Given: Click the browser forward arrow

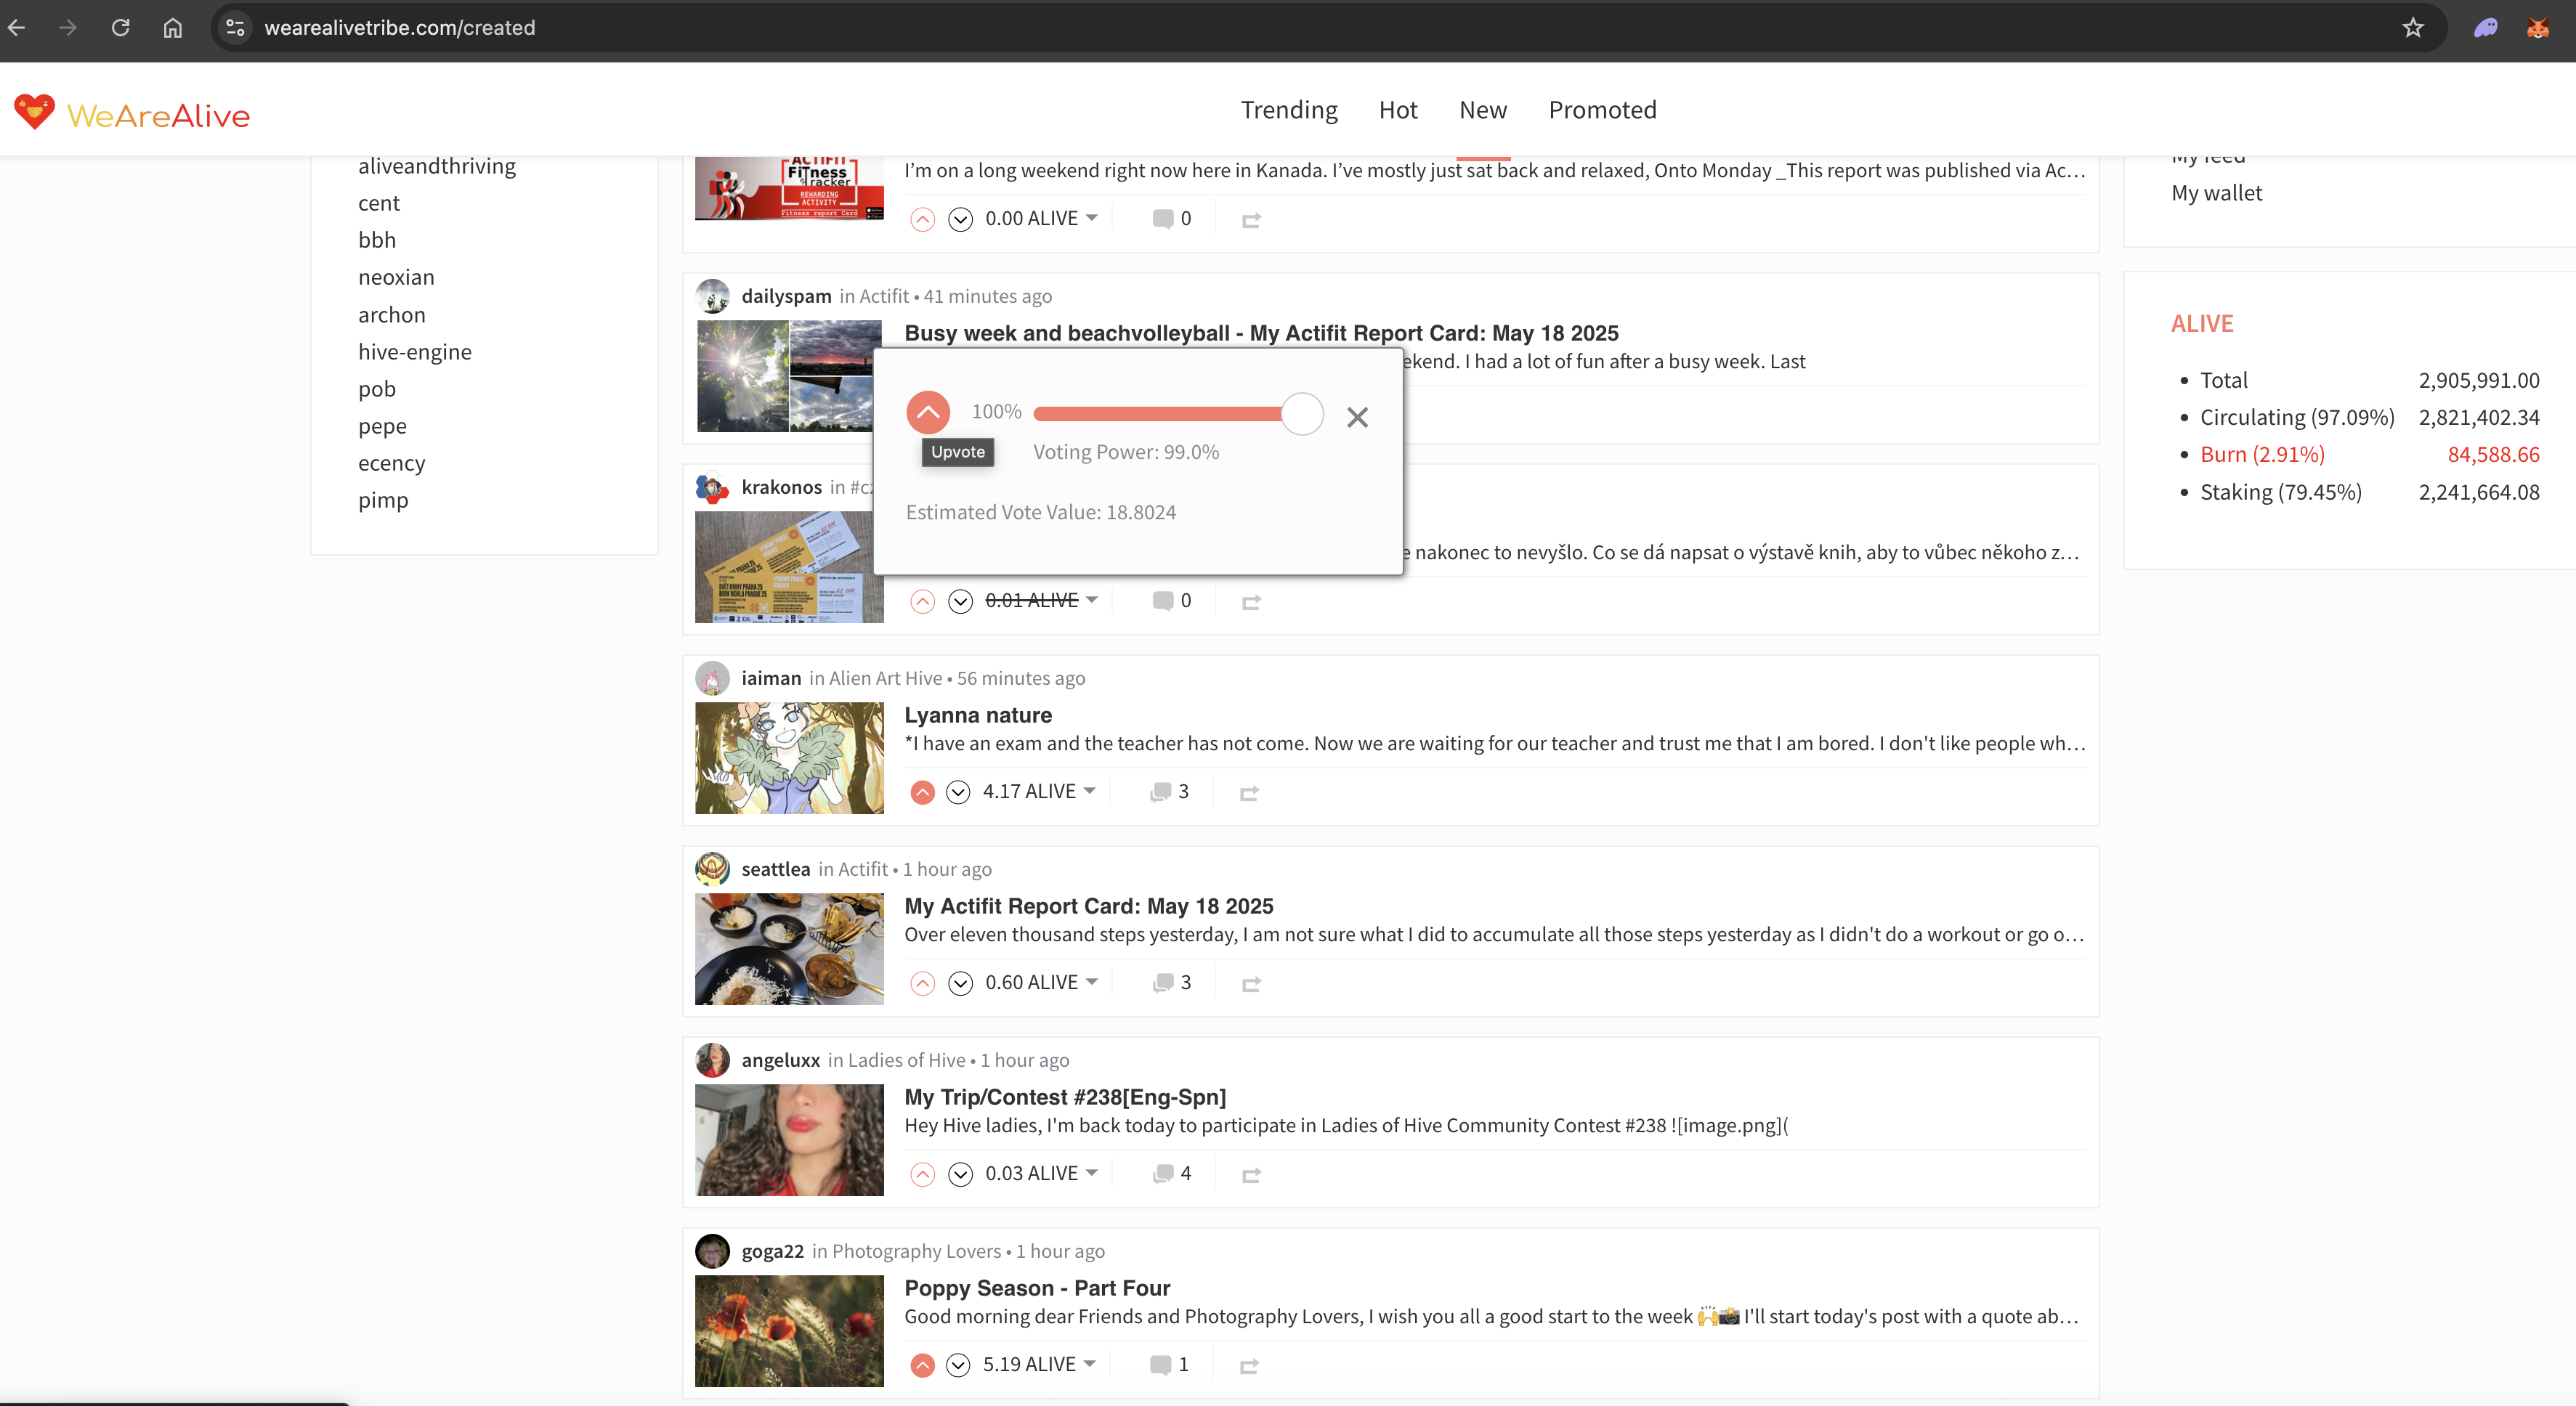Looking at the screenshot, I should click(68, 27).
